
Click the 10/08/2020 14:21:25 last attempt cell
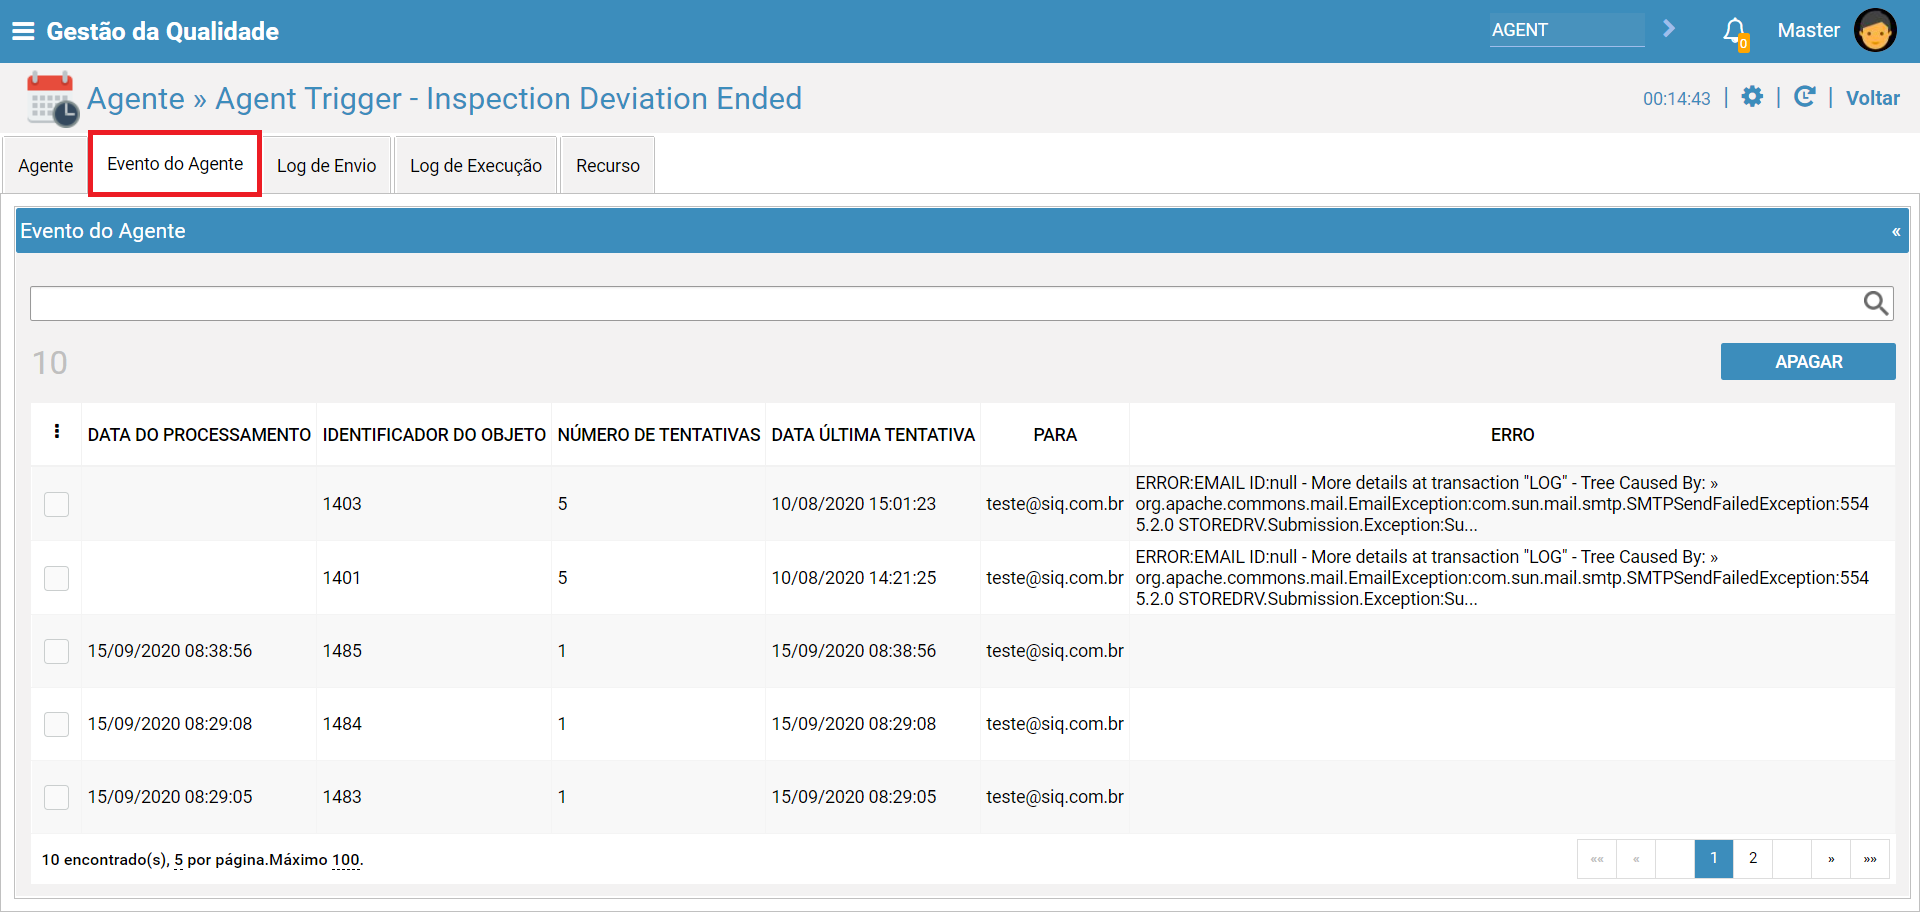[854, 578]
